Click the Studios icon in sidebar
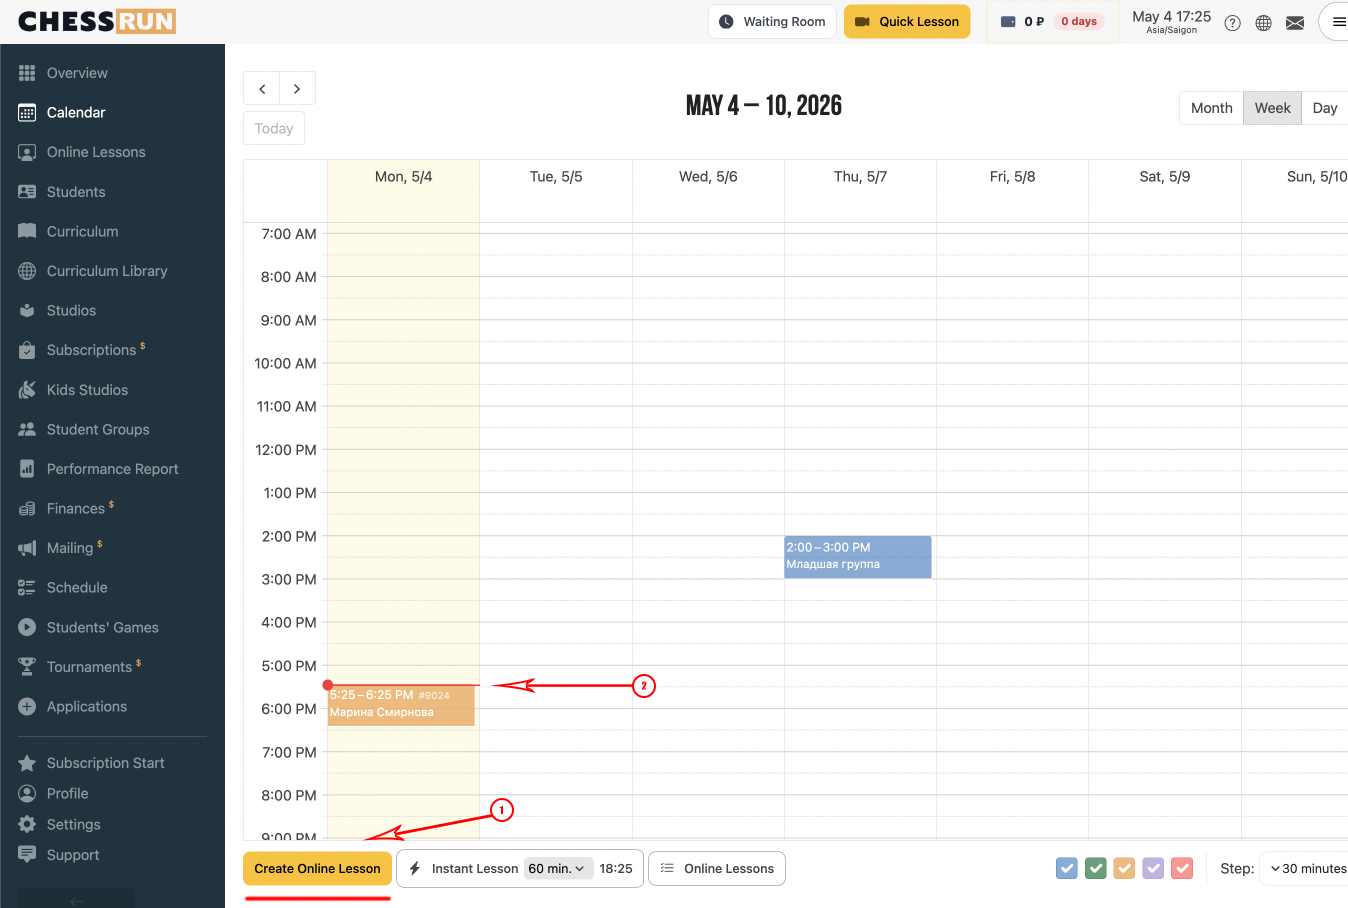This screenshot has height=908, width=1348. (x=27, y=311)
